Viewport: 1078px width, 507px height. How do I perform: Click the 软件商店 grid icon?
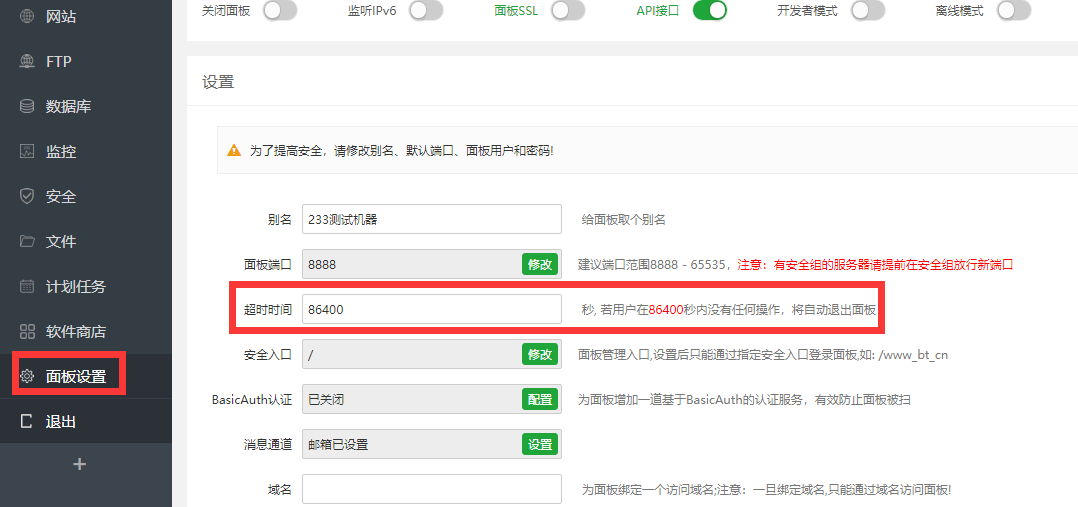click(x=27, y=332)
